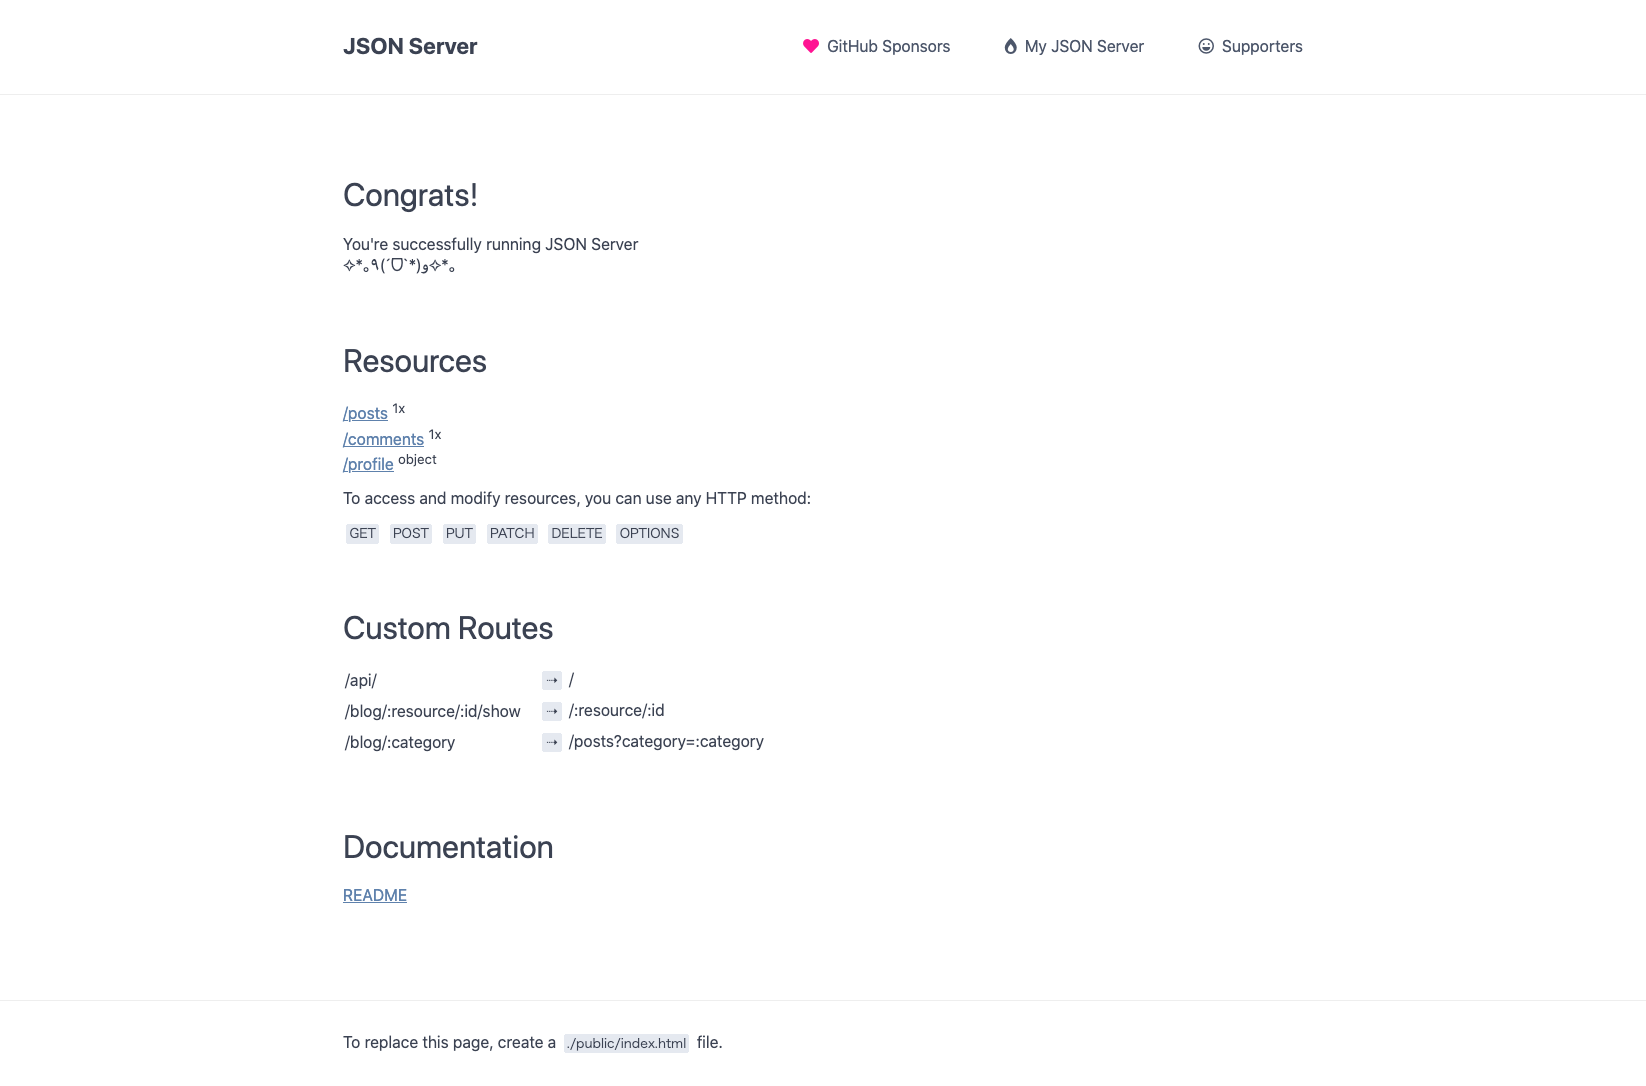Open the /profile resource link
Viewport: 1646px width, 1086px height.
pos(368,464)
